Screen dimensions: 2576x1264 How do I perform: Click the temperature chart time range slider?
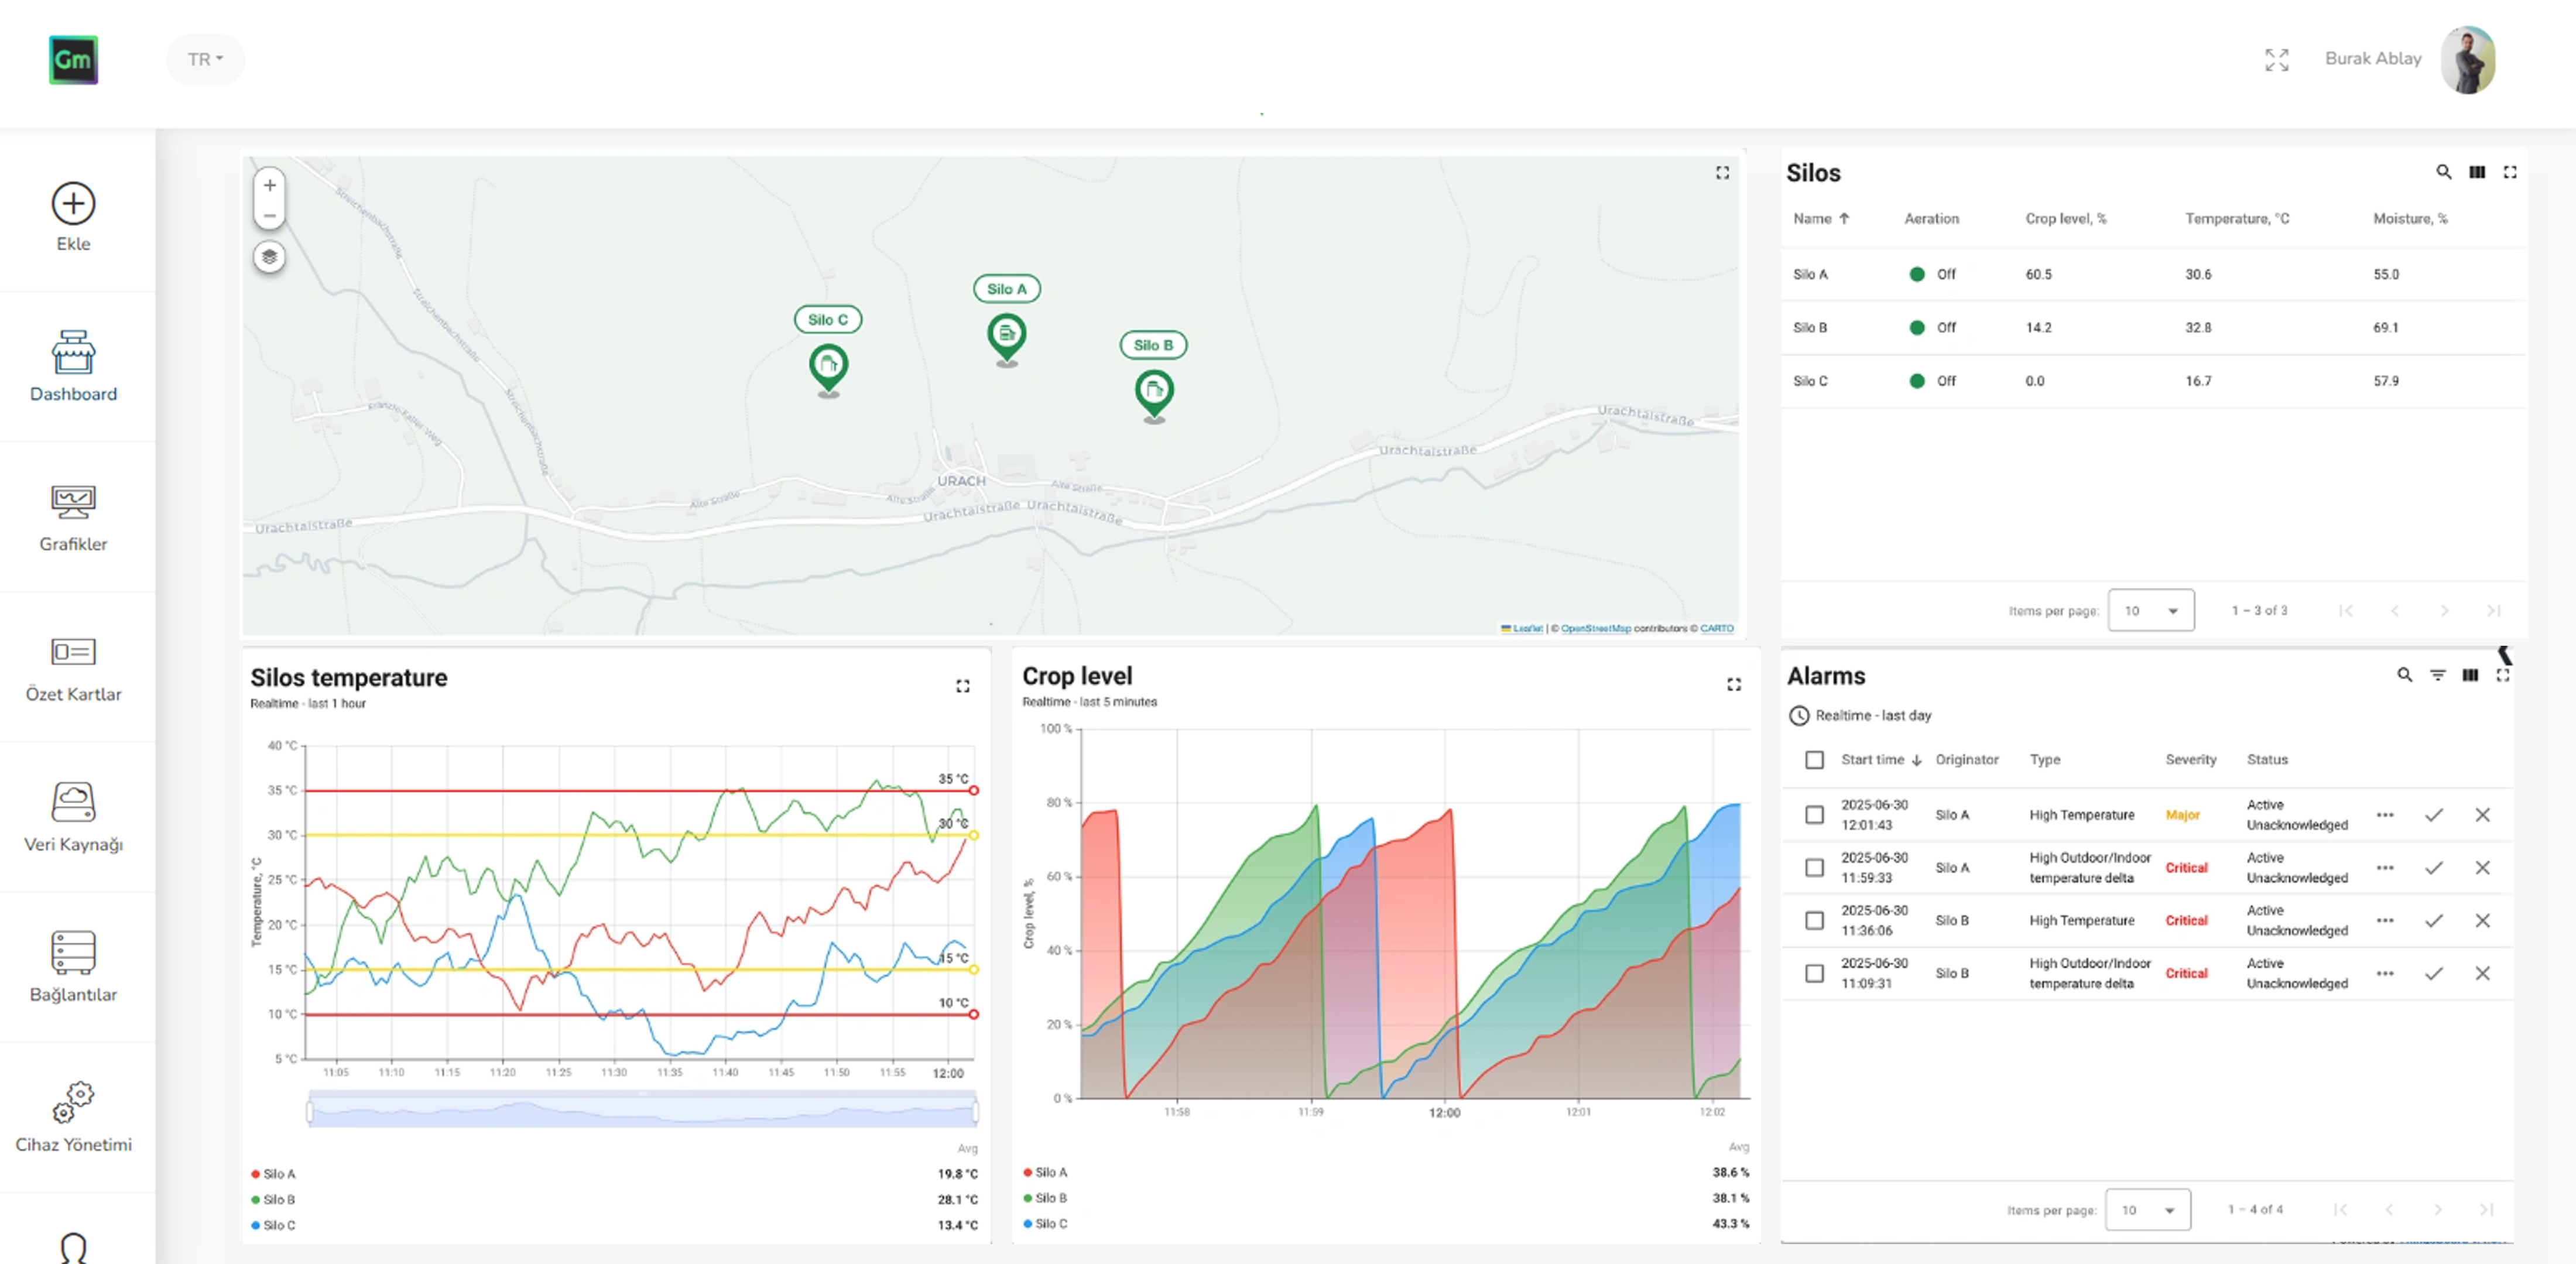coord(642,1111)
